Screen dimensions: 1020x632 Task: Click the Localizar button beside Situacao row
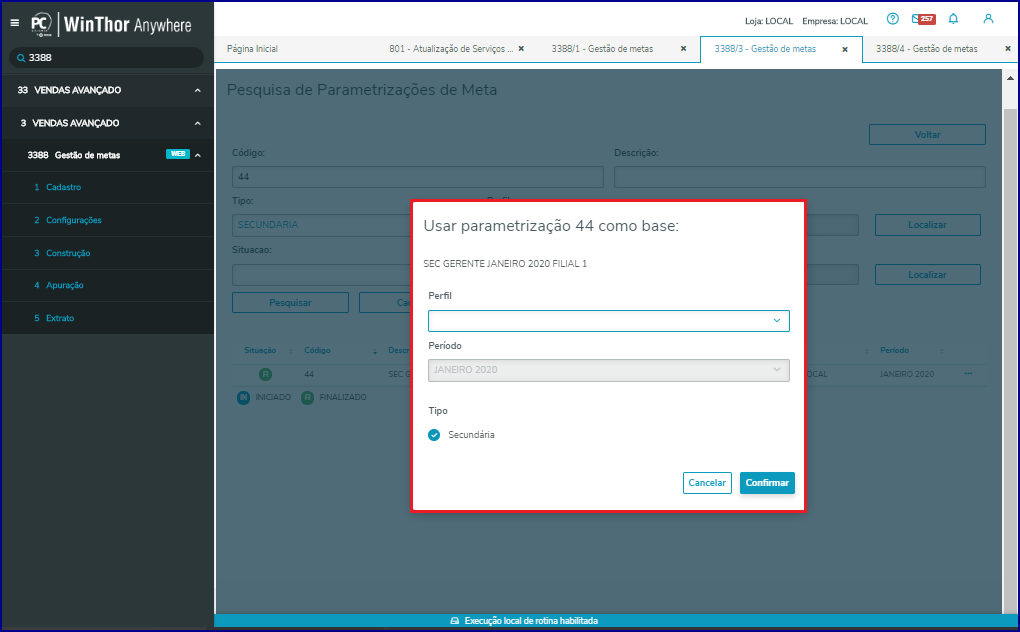[927, 274]
